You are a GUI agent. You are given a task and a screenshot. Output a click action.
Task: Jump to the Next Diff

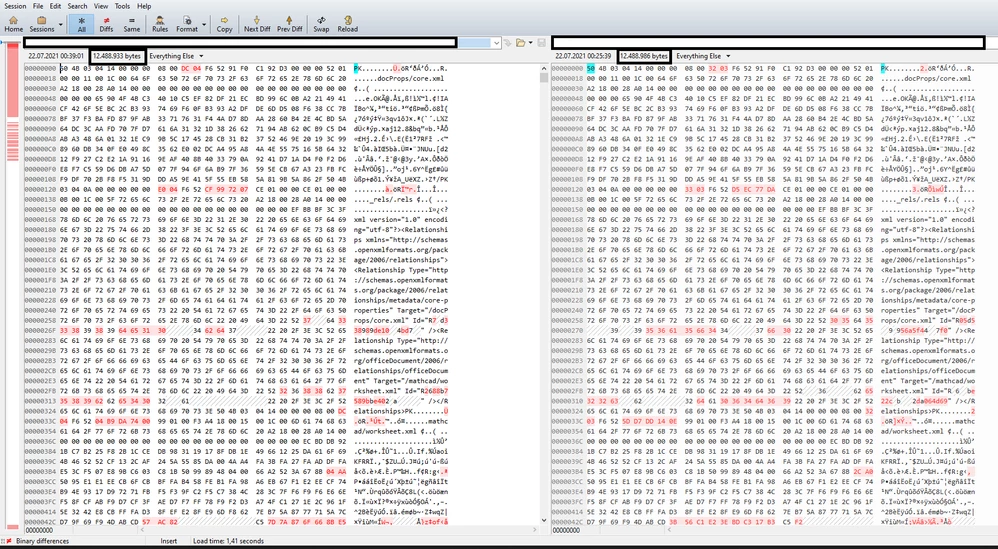click(x=257, y=24)
